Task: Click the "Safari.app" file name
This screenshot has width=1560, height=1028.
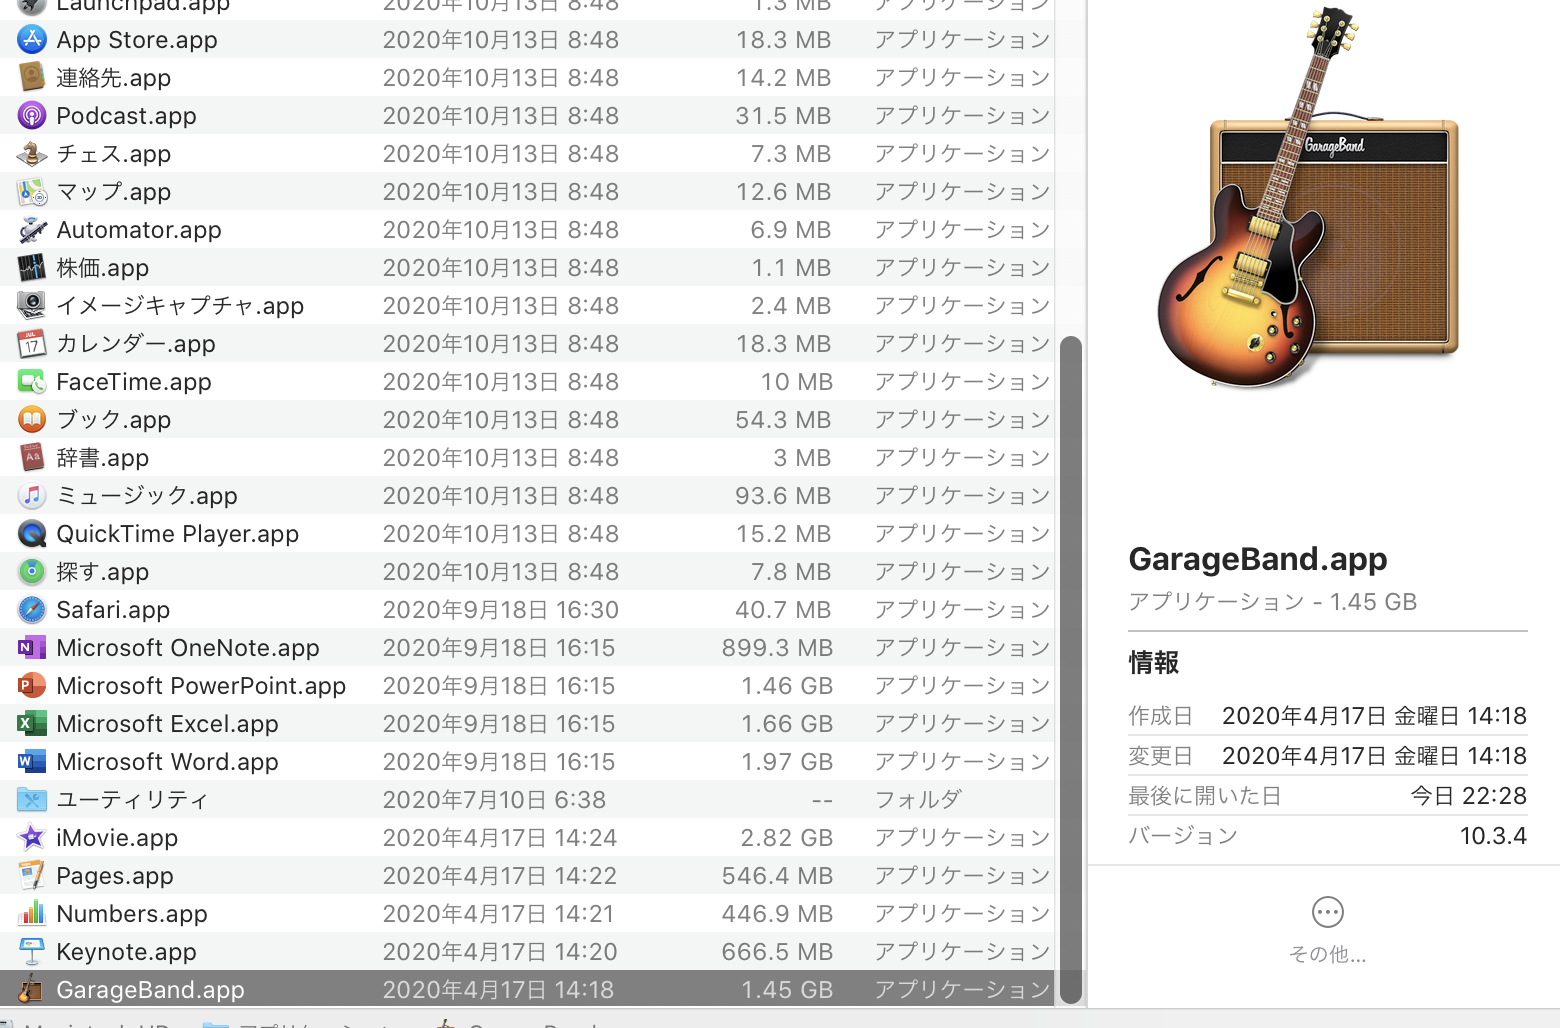Action: coord(113,610)
